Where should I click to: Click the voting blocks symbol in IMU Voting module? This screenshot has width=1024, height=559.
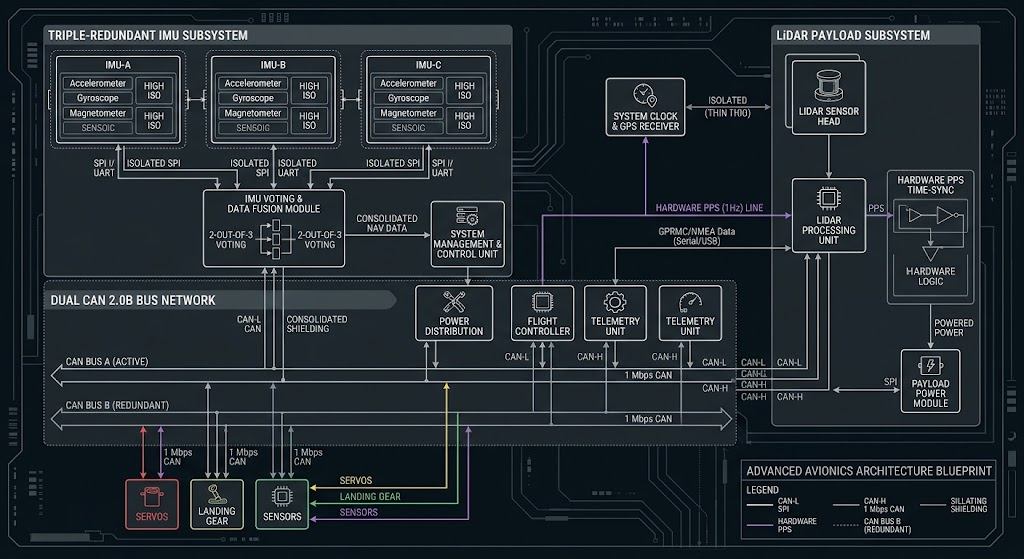tap(275, 239)
